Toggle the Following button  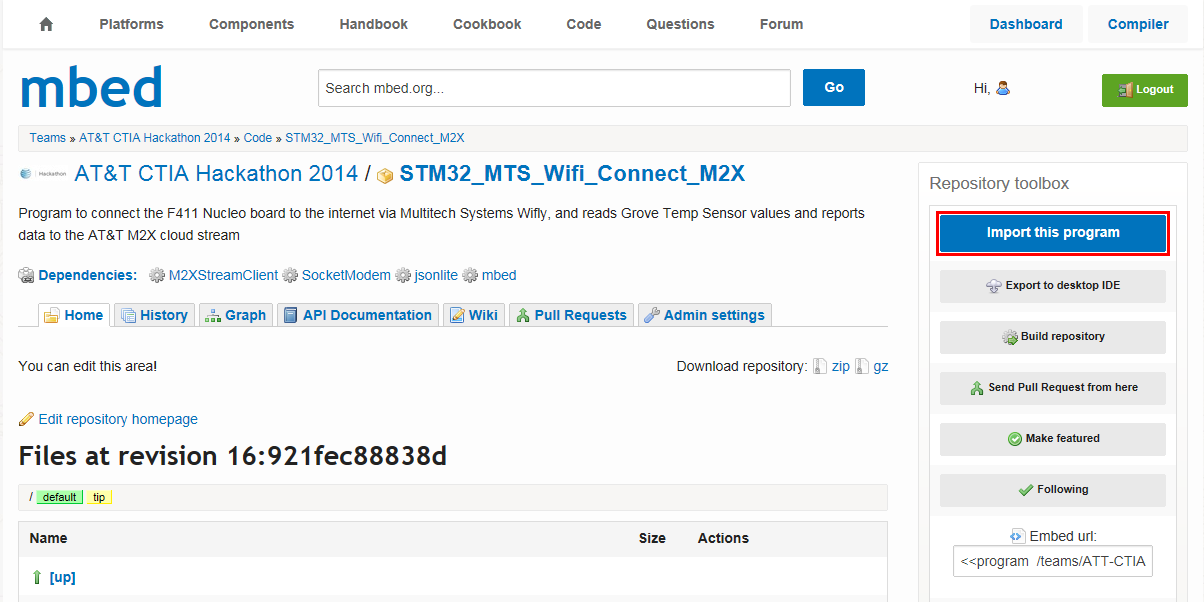point(1052,490)
